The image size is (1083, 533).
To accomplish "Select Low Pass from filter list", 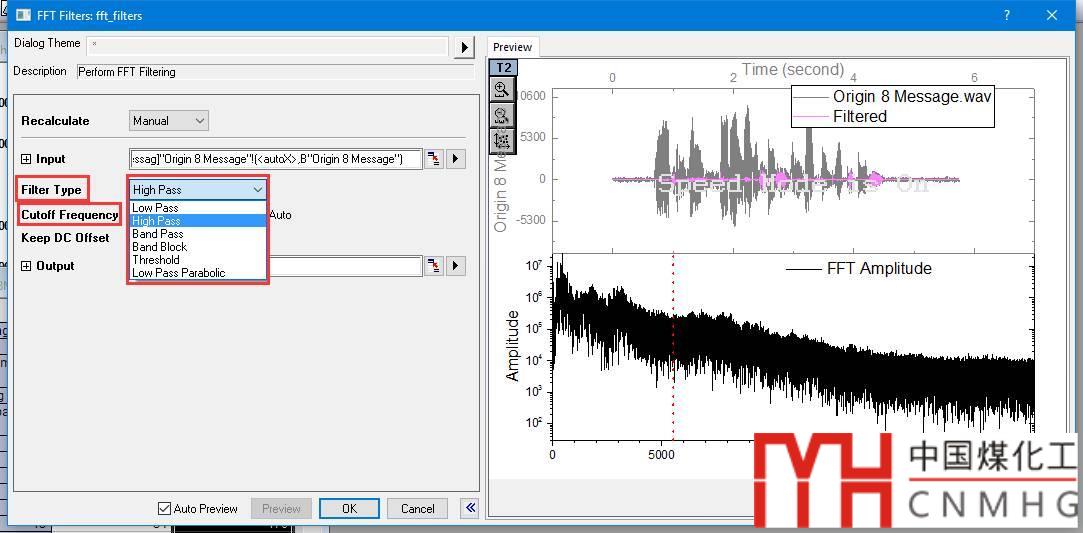I will point(156,208).
